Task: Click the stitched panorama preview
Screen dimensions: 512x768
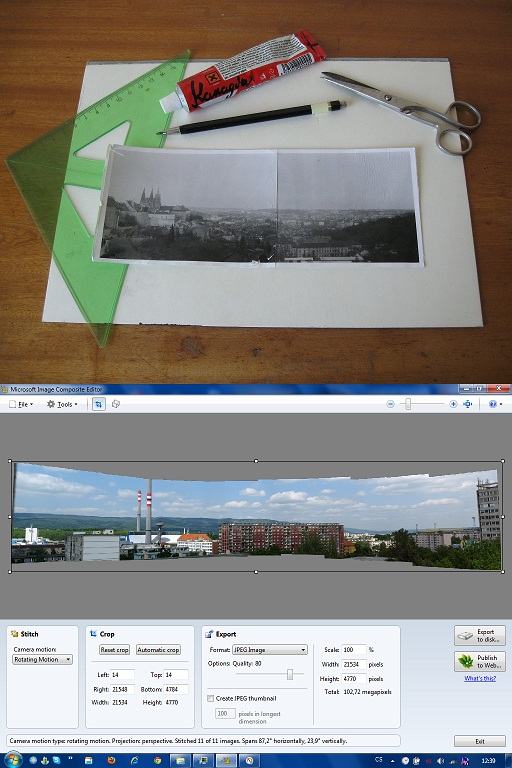Action: pyautogui.click(x=256, y=517)
